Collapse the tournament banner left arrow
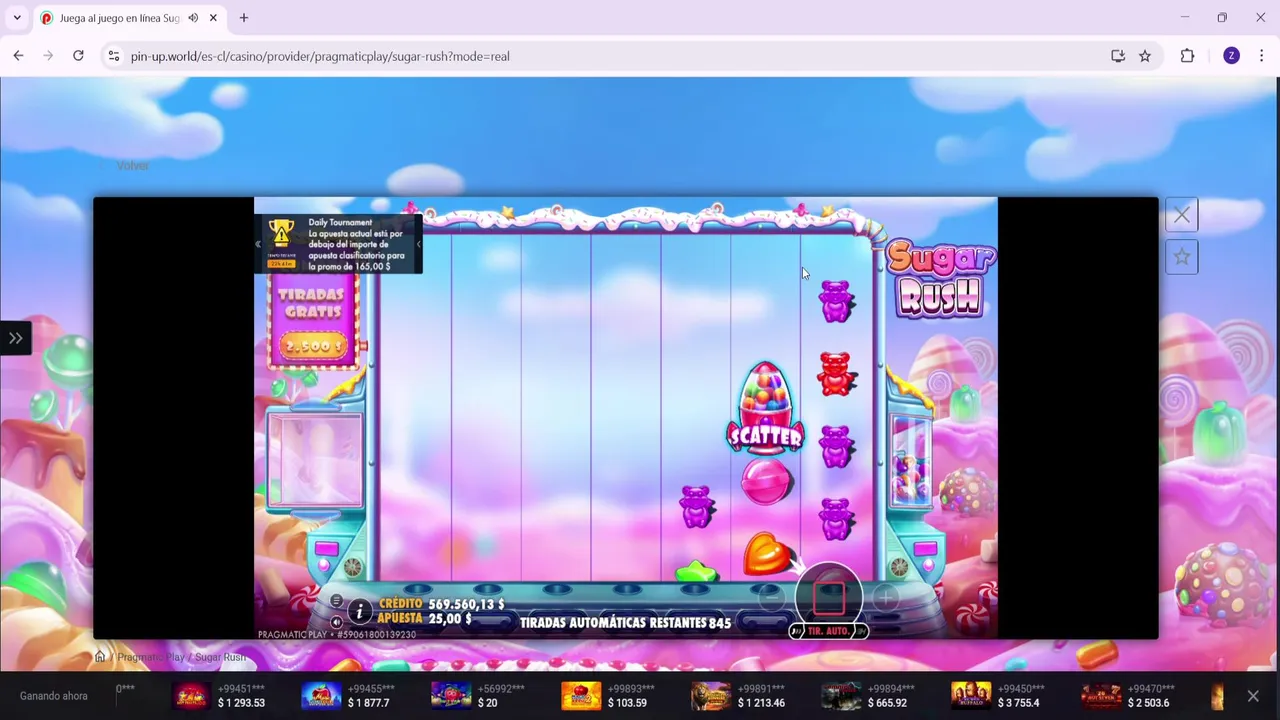Screen dimensions: 1280x720 258,244
